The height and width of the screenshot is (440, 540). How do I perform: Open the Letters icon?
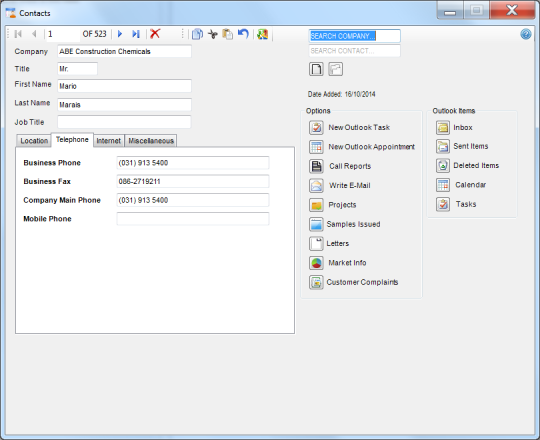pyautogui.click(x=316, y=243)
